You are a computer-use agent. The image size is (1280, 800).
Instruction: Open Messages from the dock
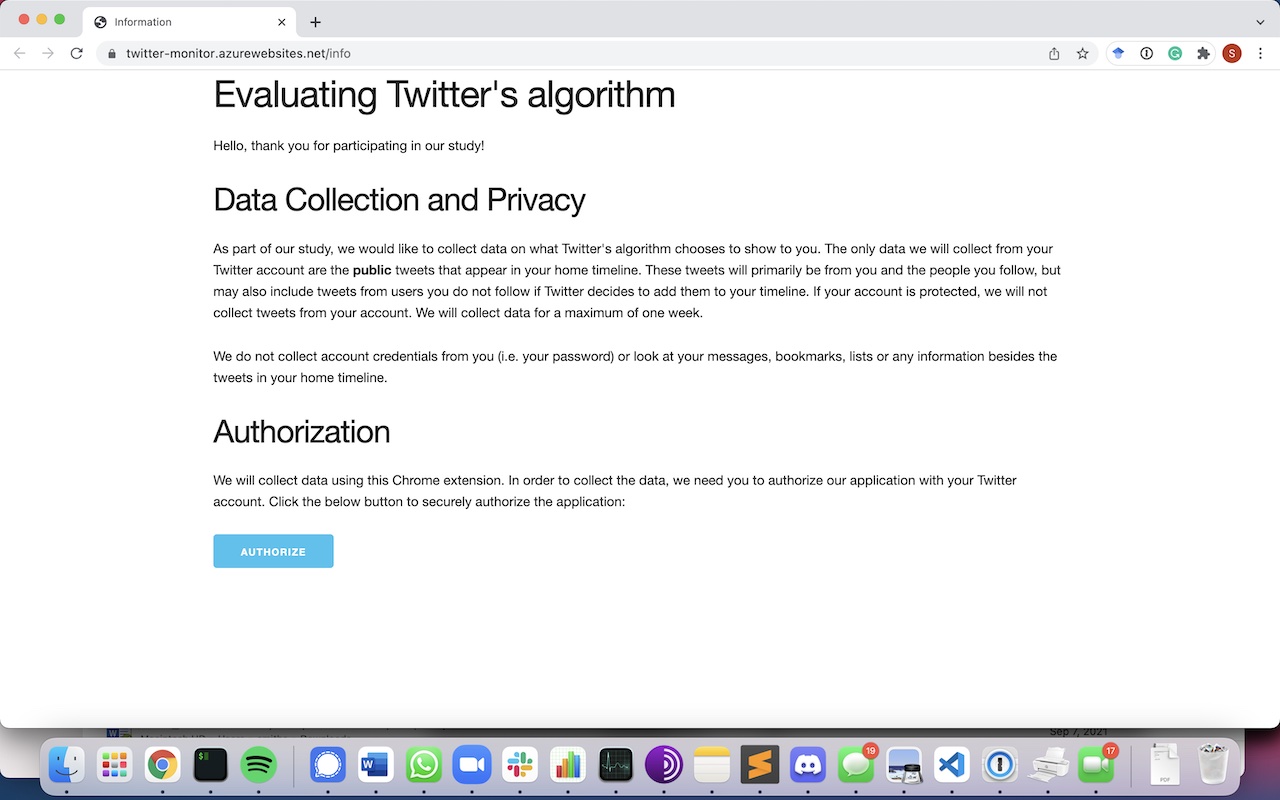point(856,766)
